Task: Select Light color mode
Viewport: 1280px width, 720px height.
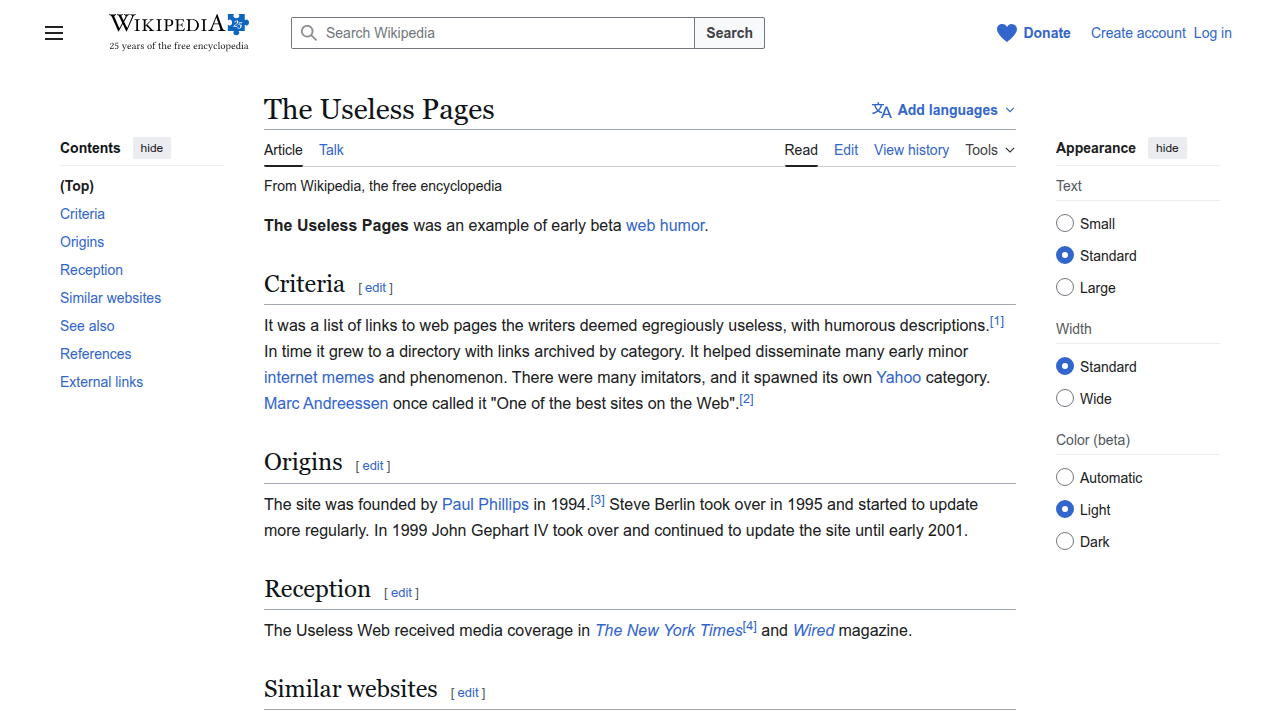Action: tap(1065, 509)
